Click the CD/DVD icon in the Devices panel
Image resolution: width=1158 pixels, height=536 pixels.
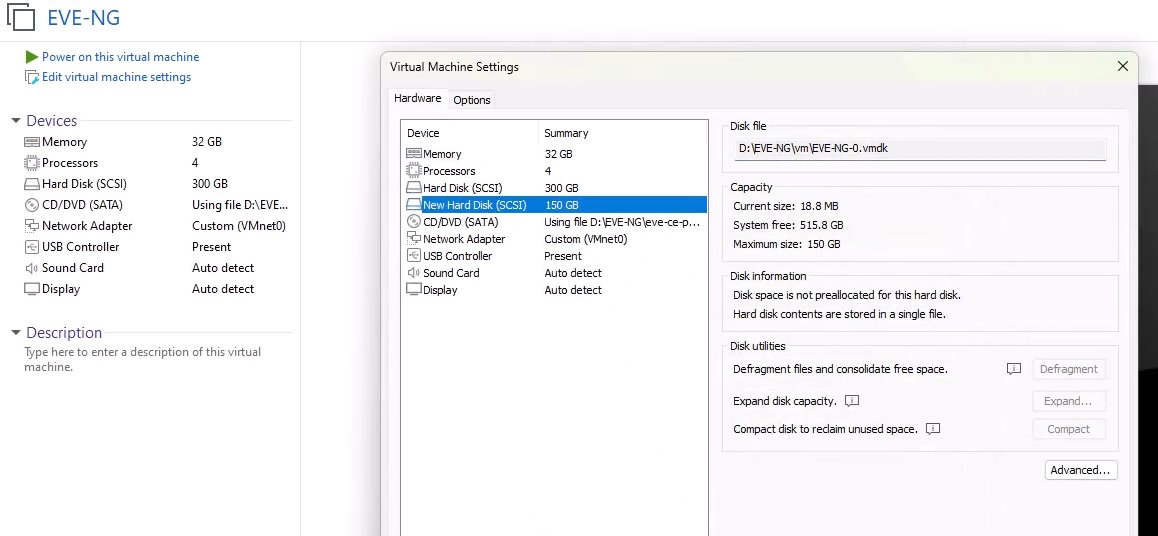coord(32,205)
